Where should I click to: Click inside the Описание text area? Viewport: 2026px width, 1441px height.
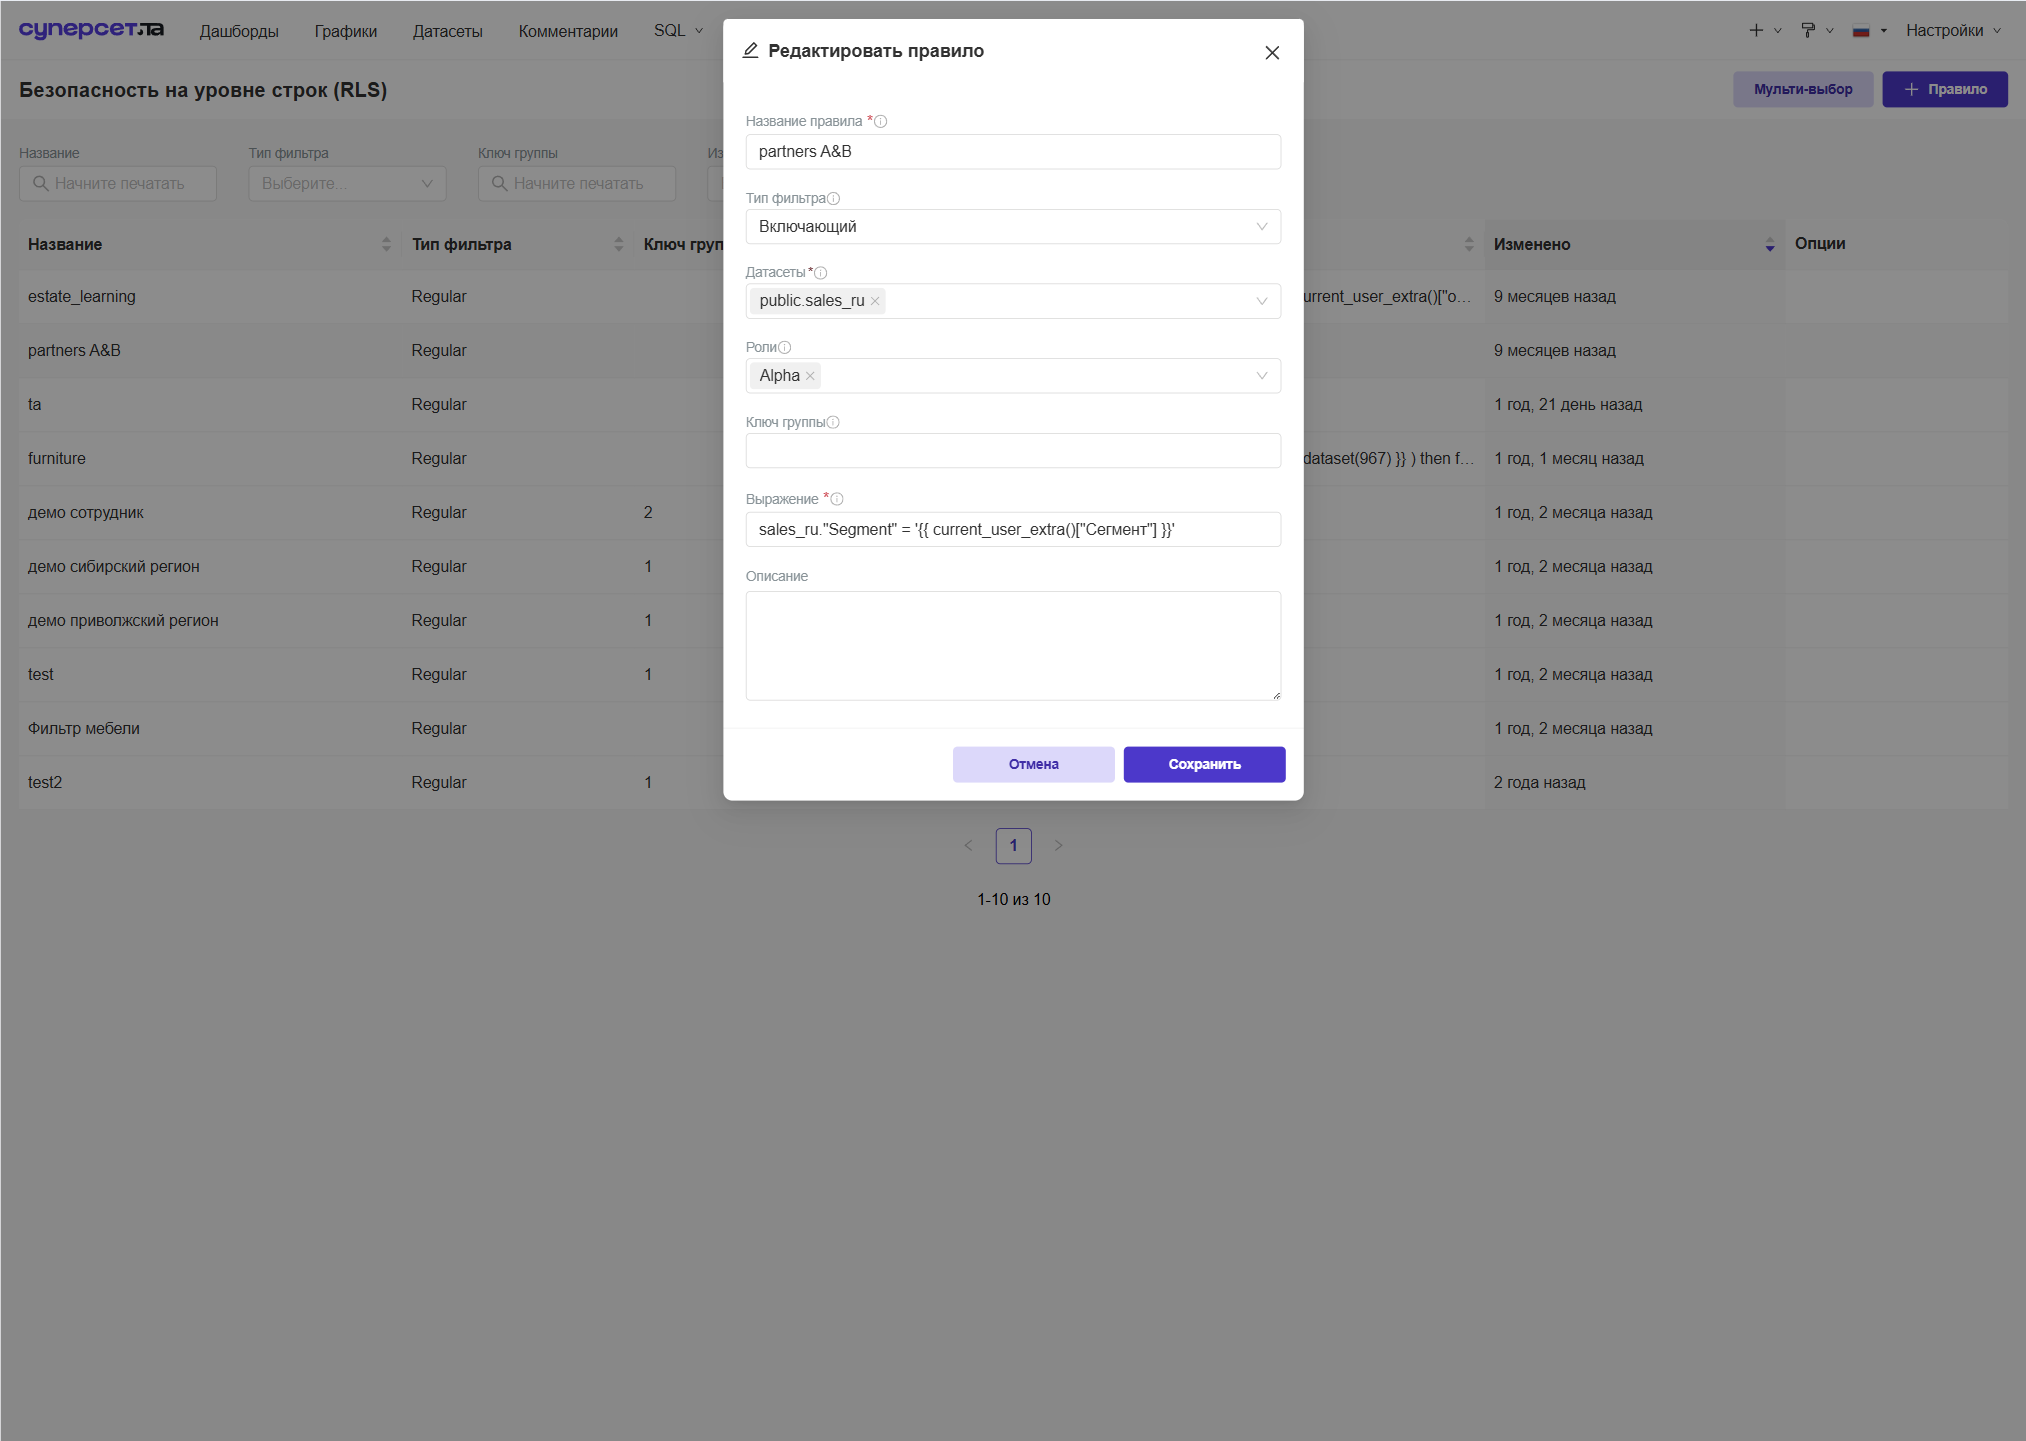click(x=1013, y=646)
